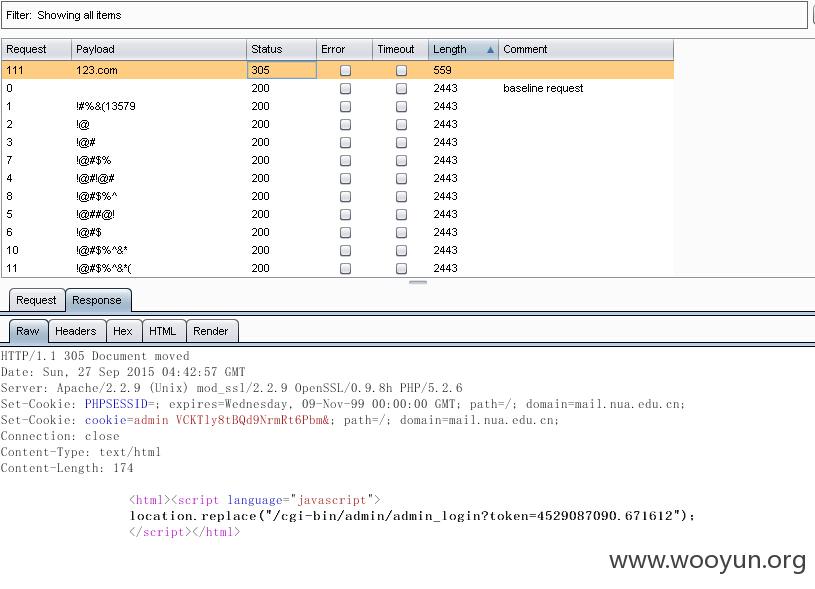815x589 pixels.
Task: Click the Server: Apache/2.2.9 header line
Action: click(x=231, y=388)
